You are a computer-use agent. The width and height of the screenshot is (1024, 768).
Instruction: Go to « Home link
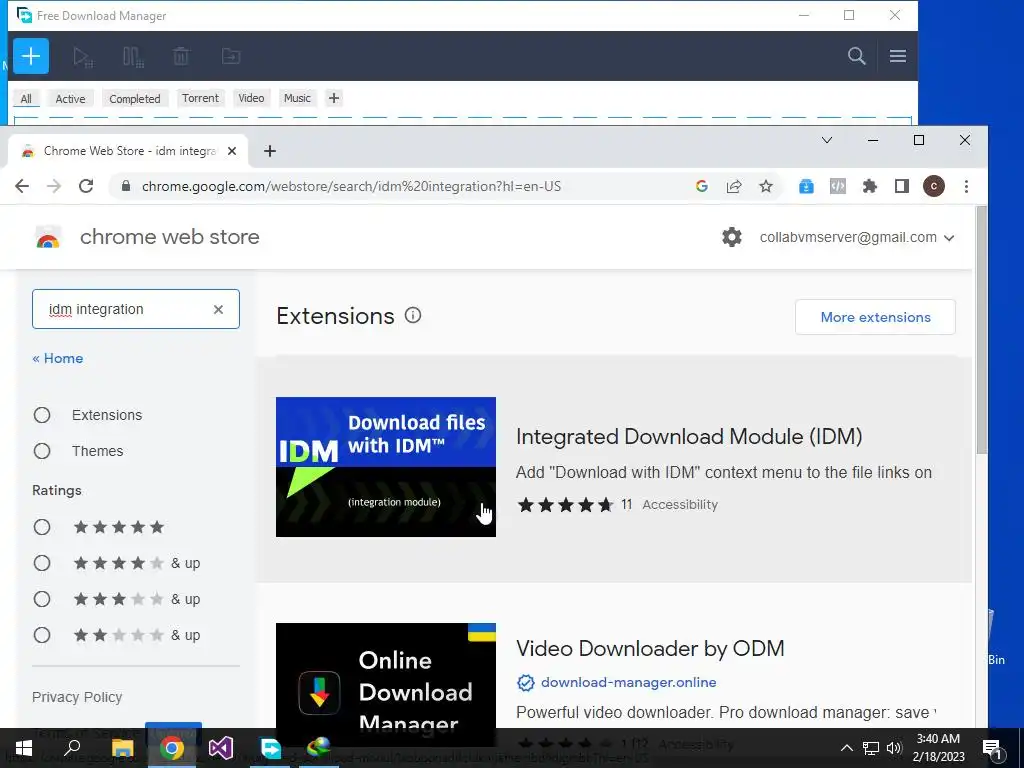(57, 359)
